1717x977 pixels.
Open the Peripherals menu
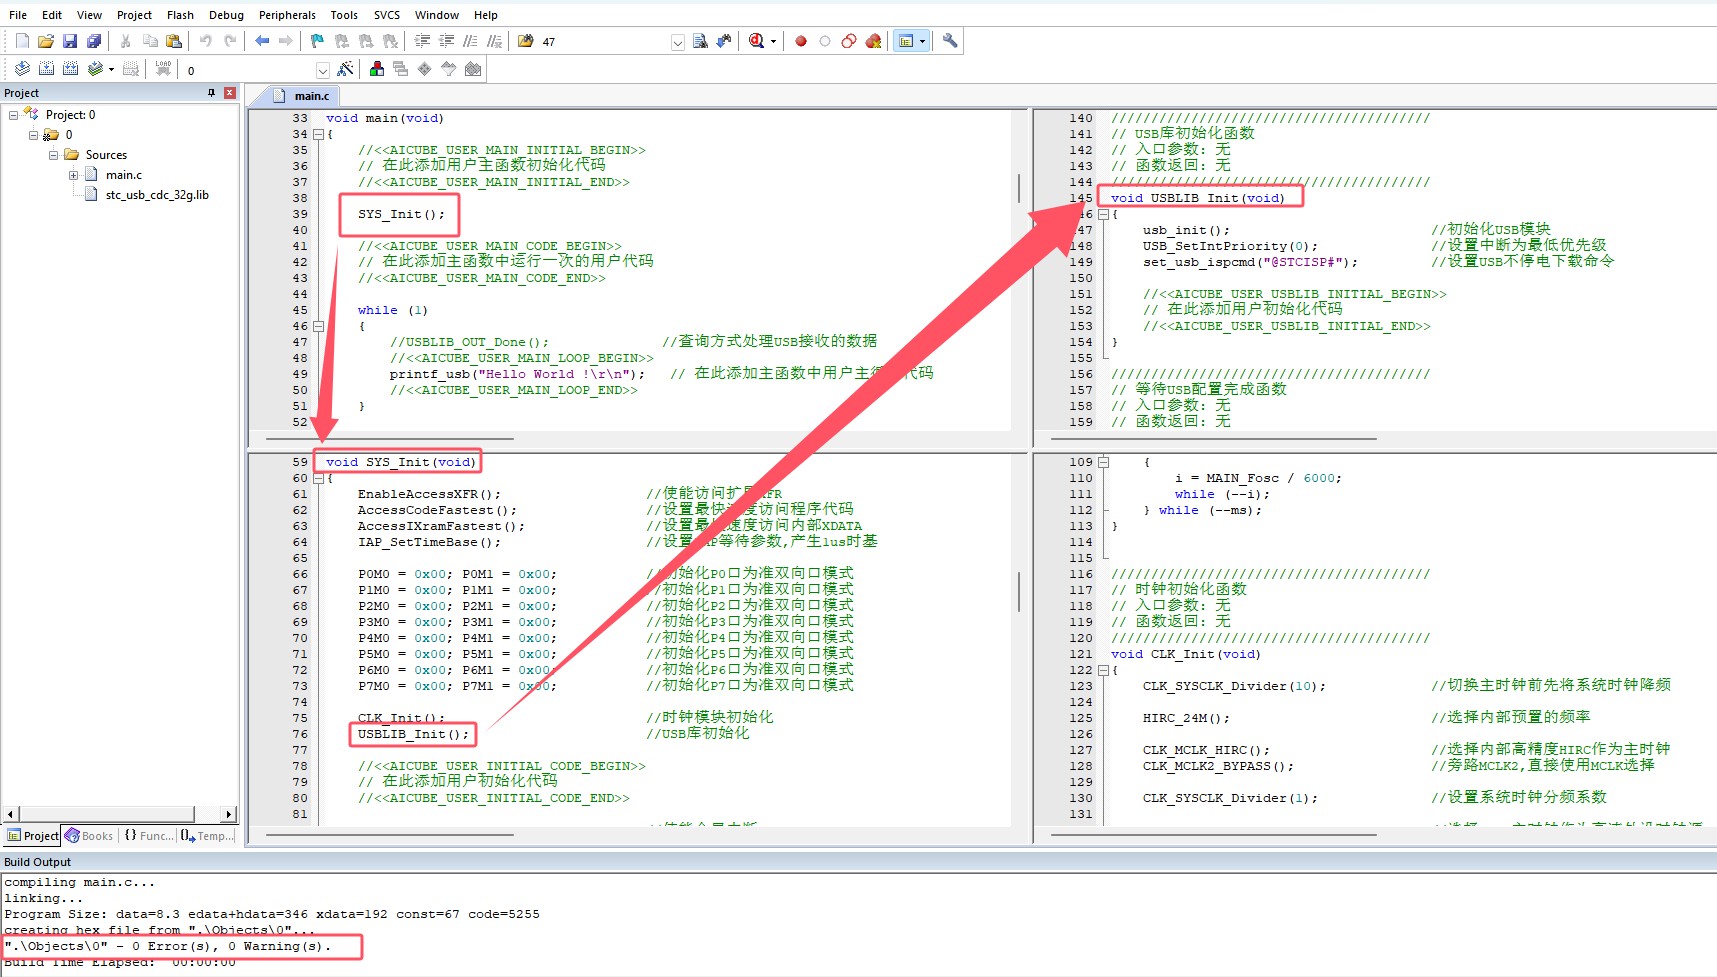point(287,15)
